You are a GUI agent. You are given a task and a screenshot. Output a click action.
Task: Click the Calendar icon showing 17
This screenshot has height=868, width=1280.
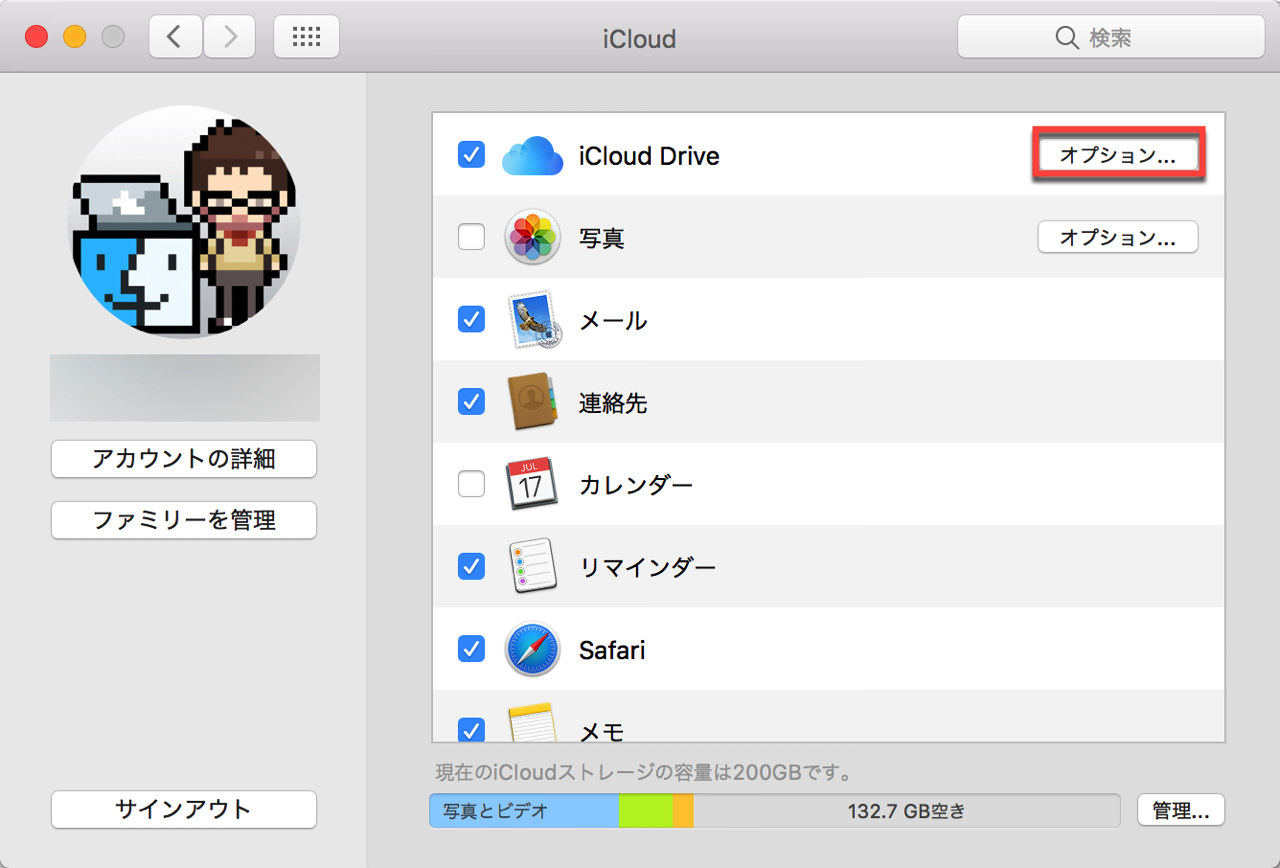[531, 485]
